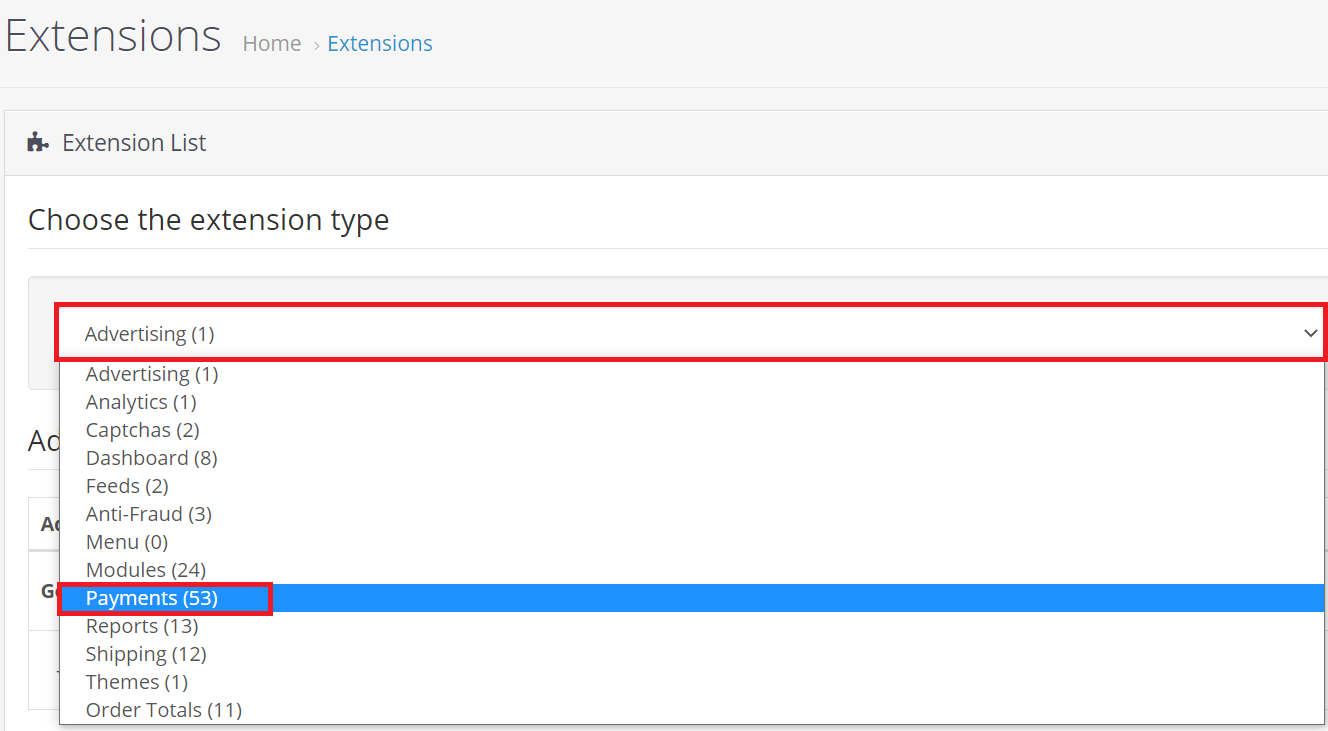The height and width of the screenshot is (731, 1328).
Task: Select Shipping (12) from dropdown
Action: point(146,654)
